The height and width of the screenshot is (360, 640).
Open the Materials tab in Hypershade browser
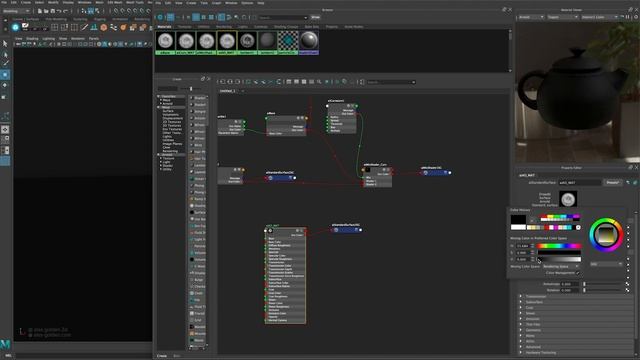point(164,27)
